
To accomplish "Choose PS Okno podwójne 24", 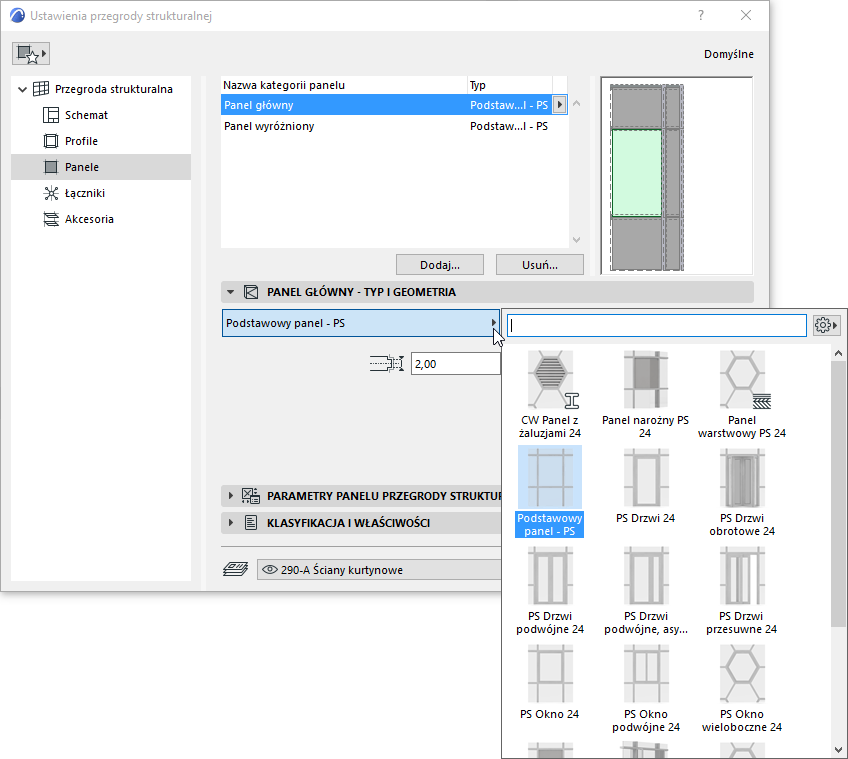I will pos(645,689).
